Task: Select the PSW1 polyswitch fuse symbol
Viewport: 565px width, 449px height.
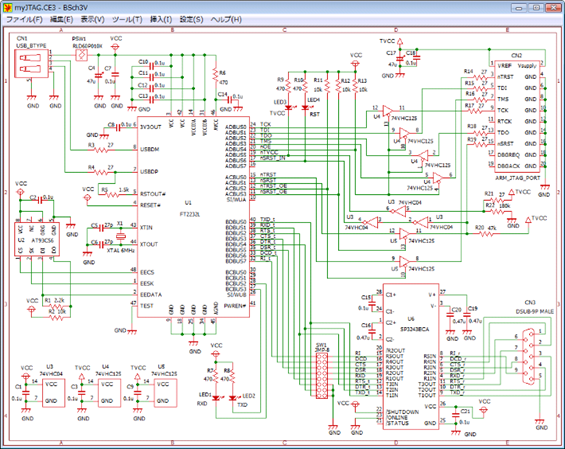Action: [82, 55]
